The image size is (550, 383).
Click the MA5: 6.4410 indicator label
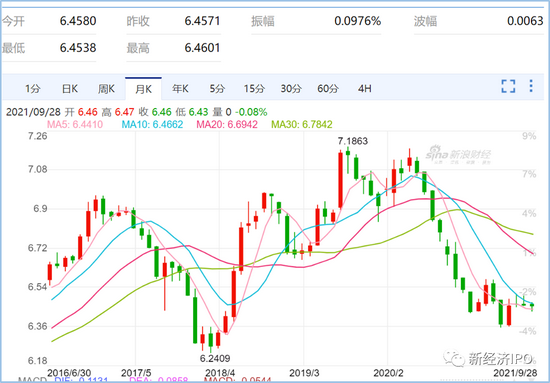(75, 124)
